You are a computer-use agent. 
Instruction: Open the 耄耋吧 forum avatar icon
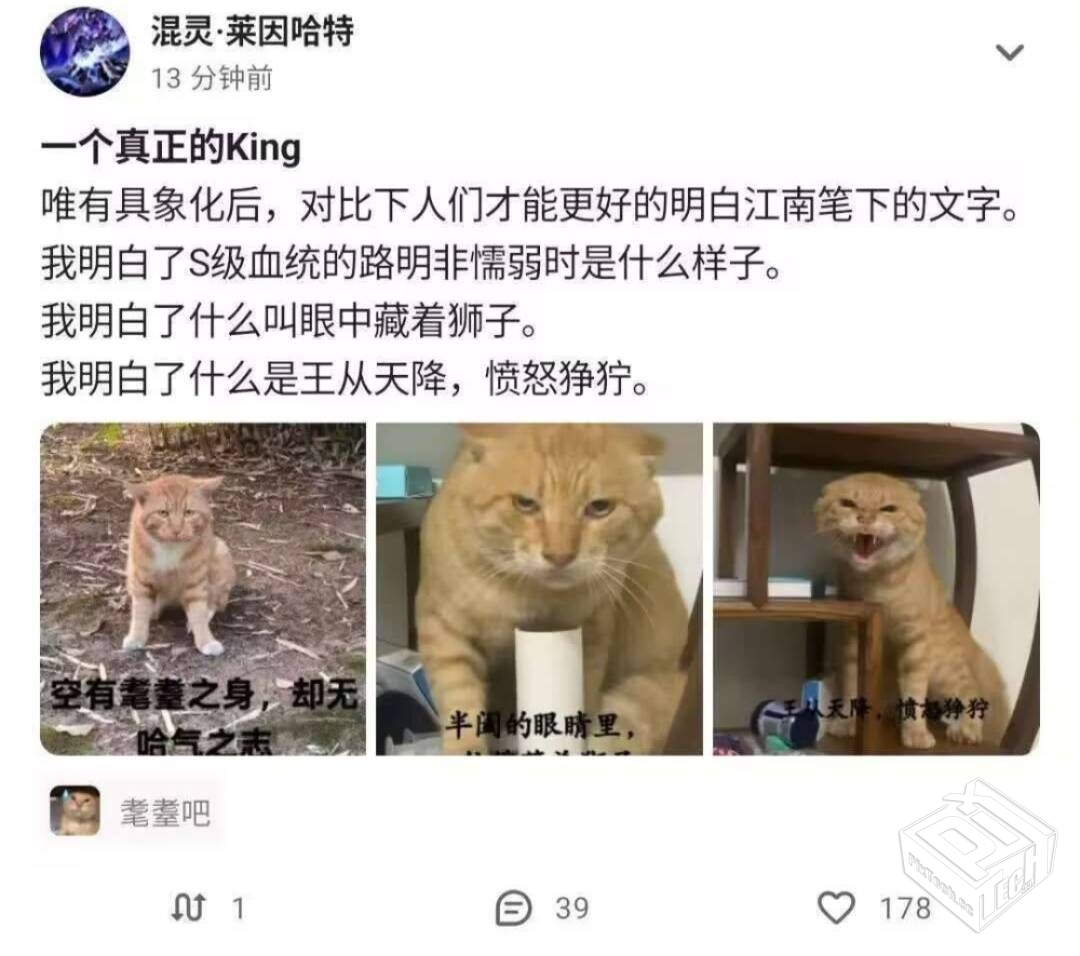[x=75, y=811]
